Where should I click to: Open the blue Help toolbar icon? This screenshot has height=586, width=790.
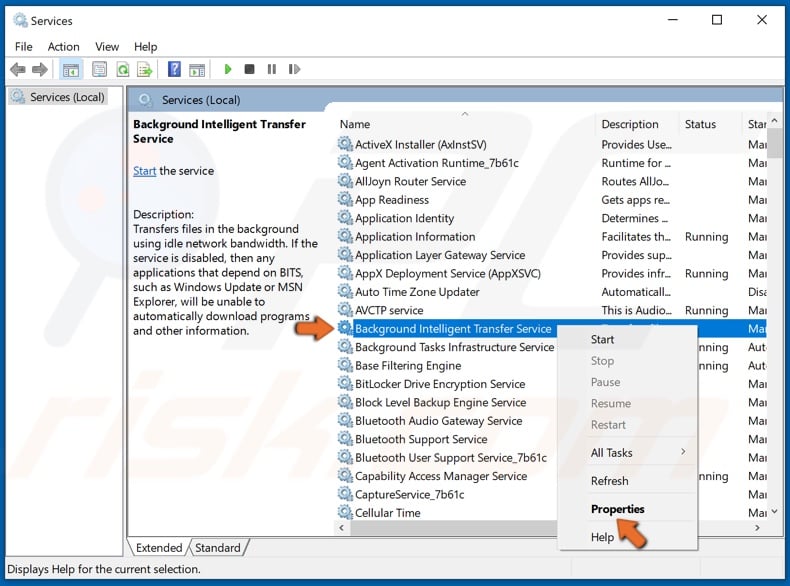174,69
